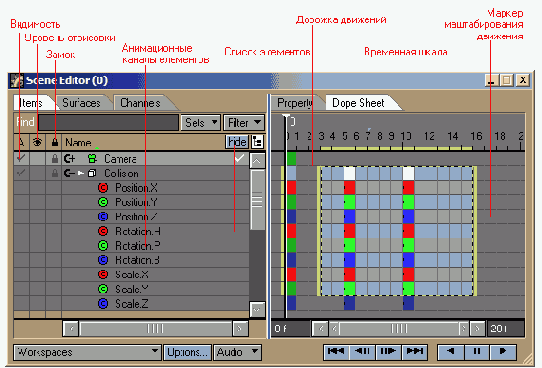Click the lock column header icon

tap(55, 142)
